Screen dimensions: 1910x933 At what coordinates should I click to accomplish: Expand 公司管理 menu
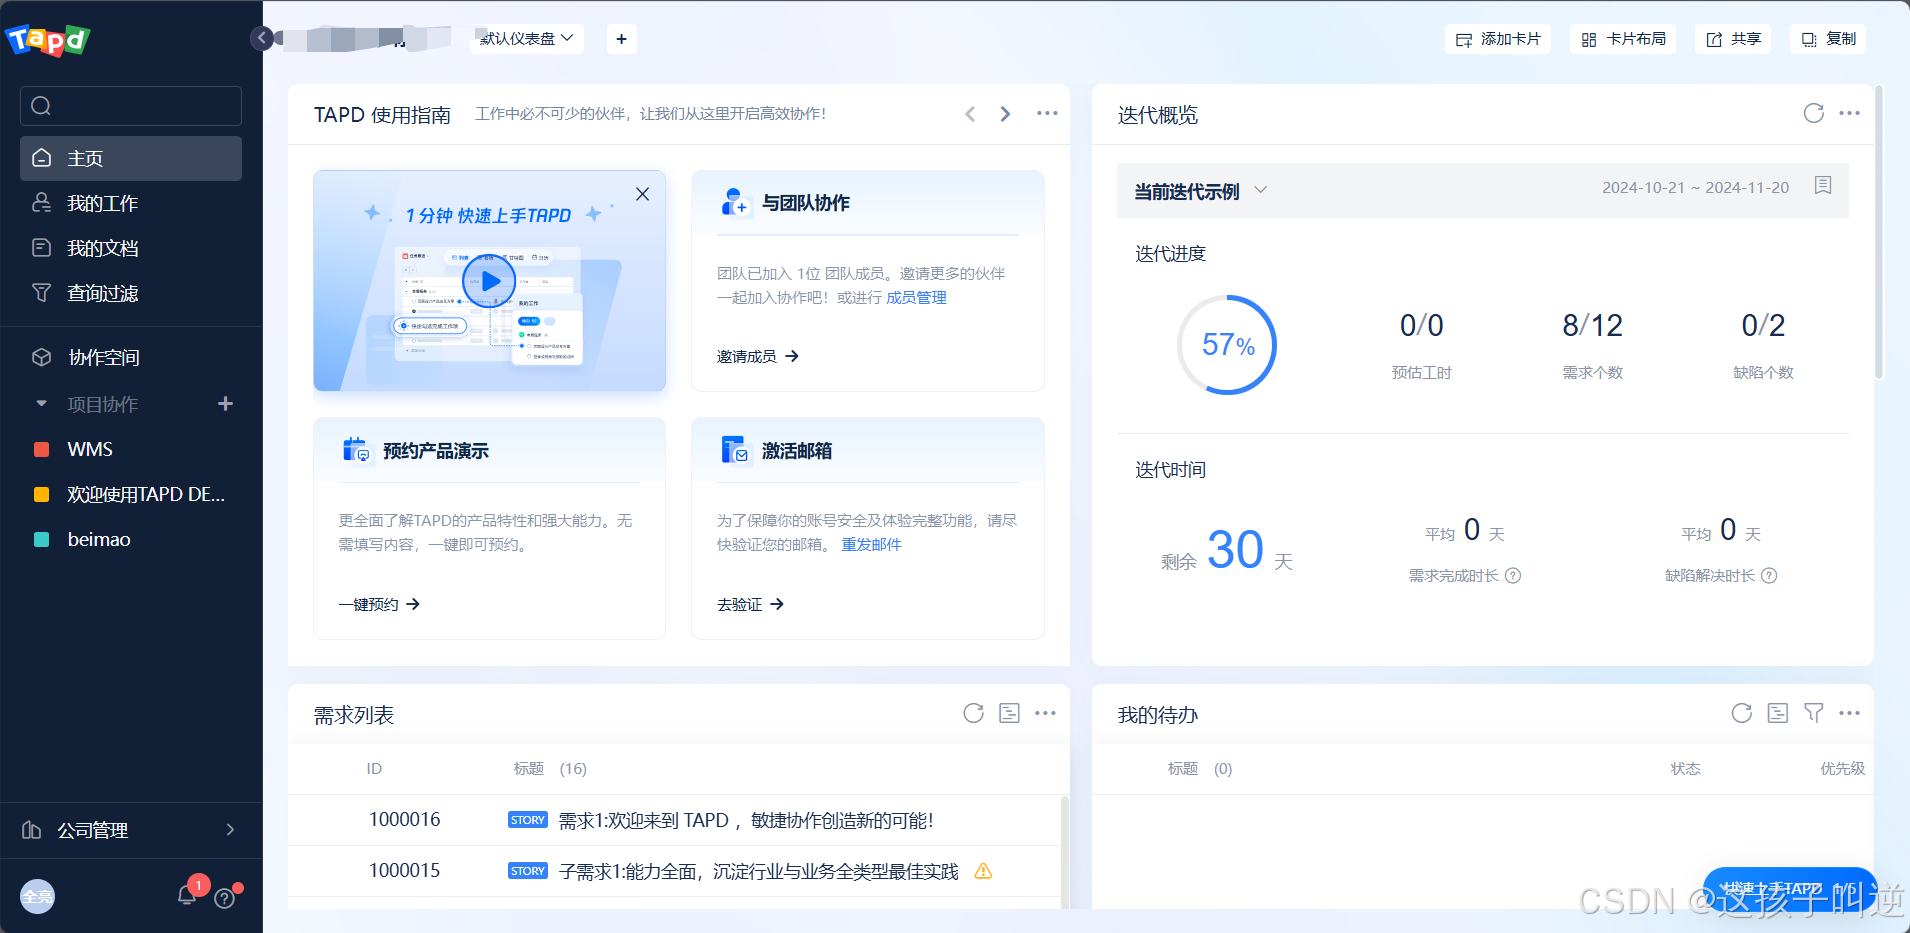tap(131, 830)
